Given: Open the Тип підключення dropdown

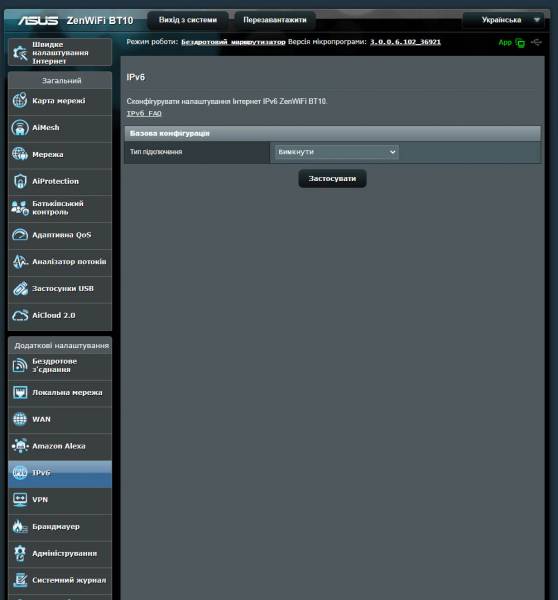Looking at the screenshot, I should (x=336, y=152).
